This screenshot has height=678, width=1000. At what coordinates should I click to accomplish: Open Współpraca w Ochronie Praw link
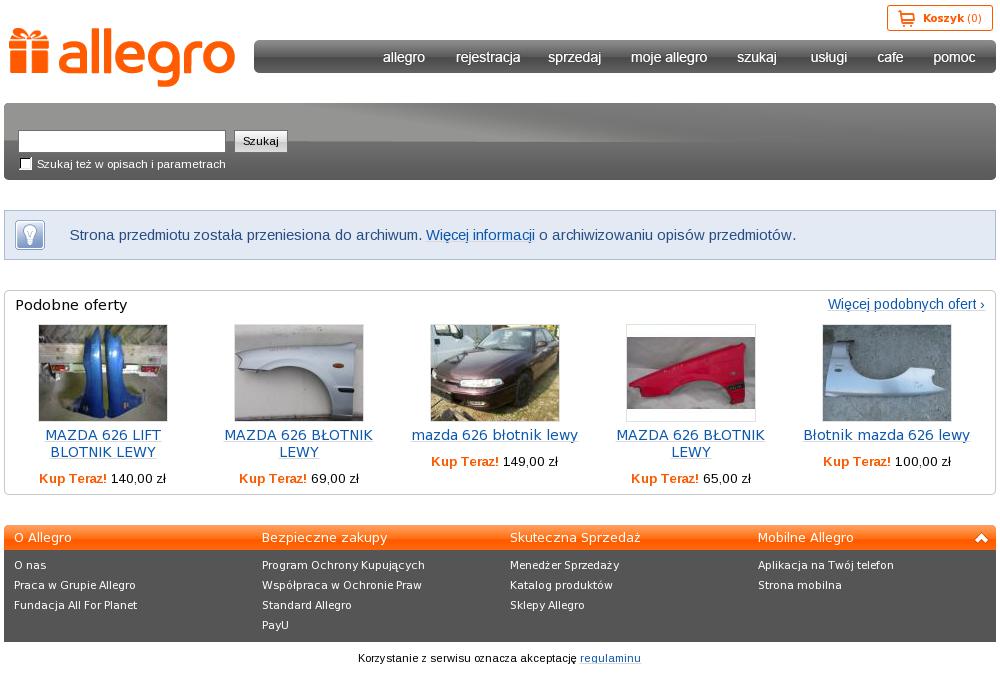click(342, 585)
